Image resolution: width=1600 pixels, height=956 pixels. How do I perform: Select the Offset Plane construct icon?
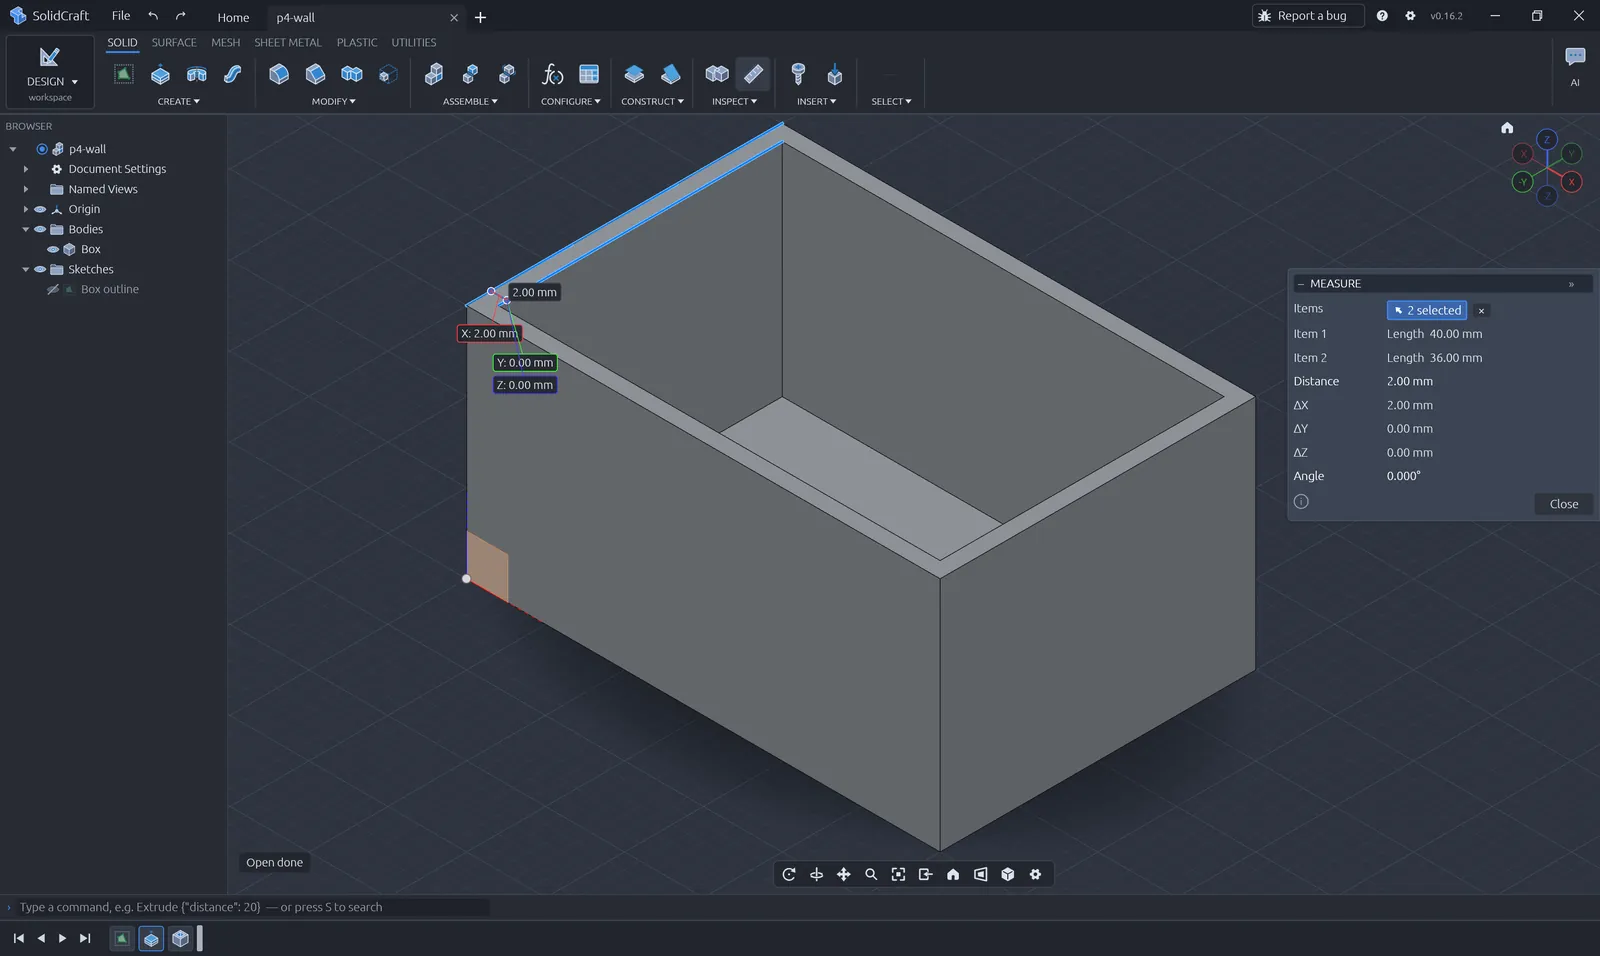tap(634, 74)
